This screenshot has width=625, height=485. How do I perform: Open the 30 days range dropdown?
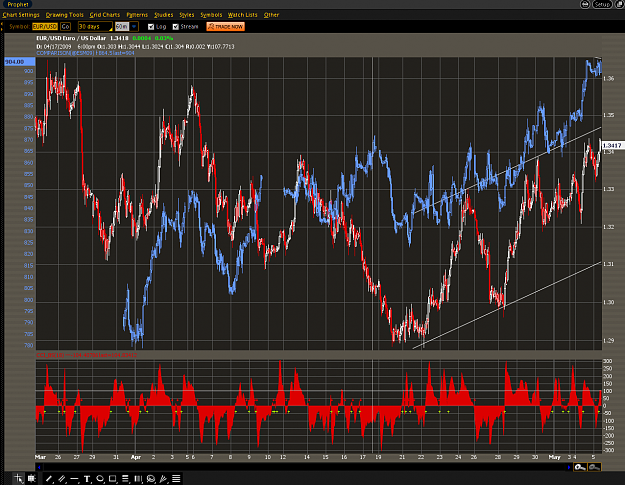coord(95,27)
